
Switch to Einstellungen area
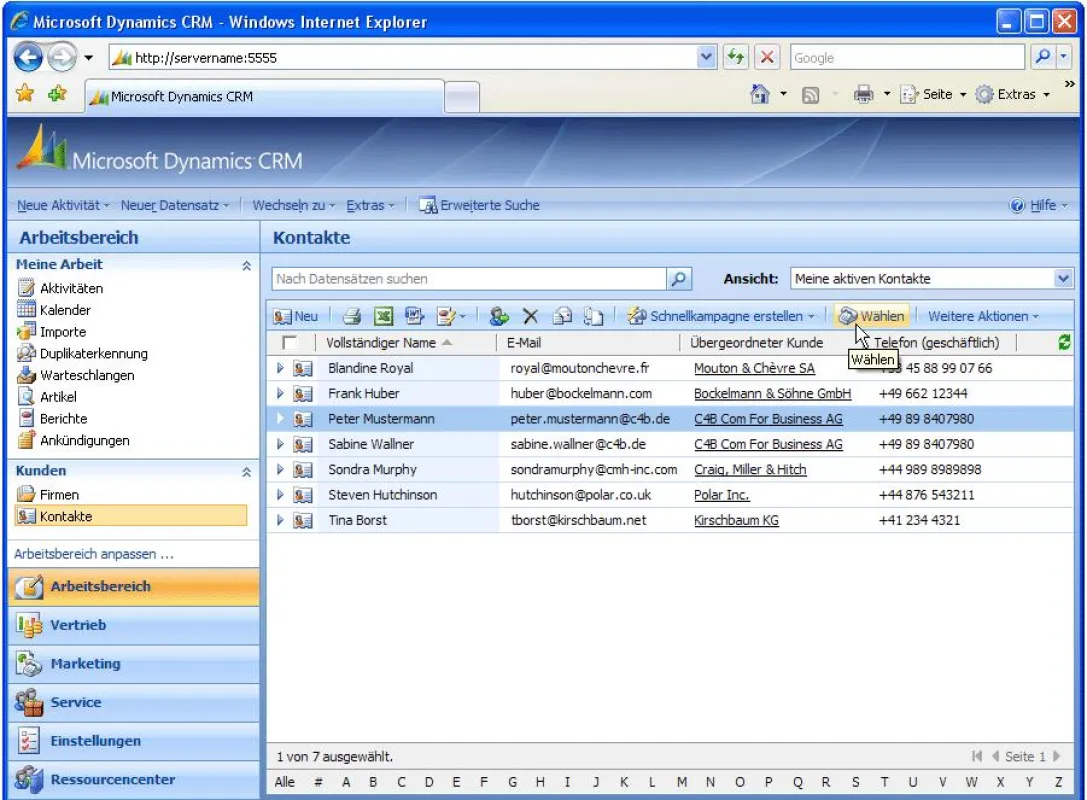134,740
